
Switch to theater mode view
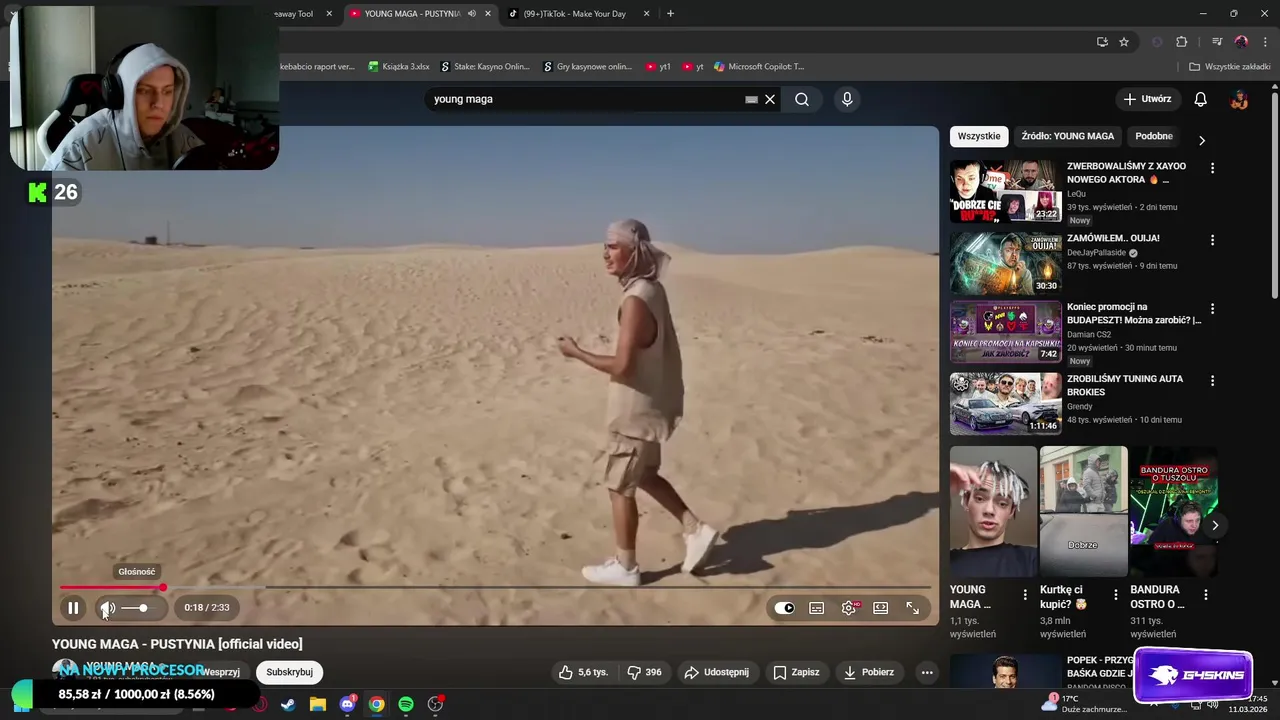point(881,608)
